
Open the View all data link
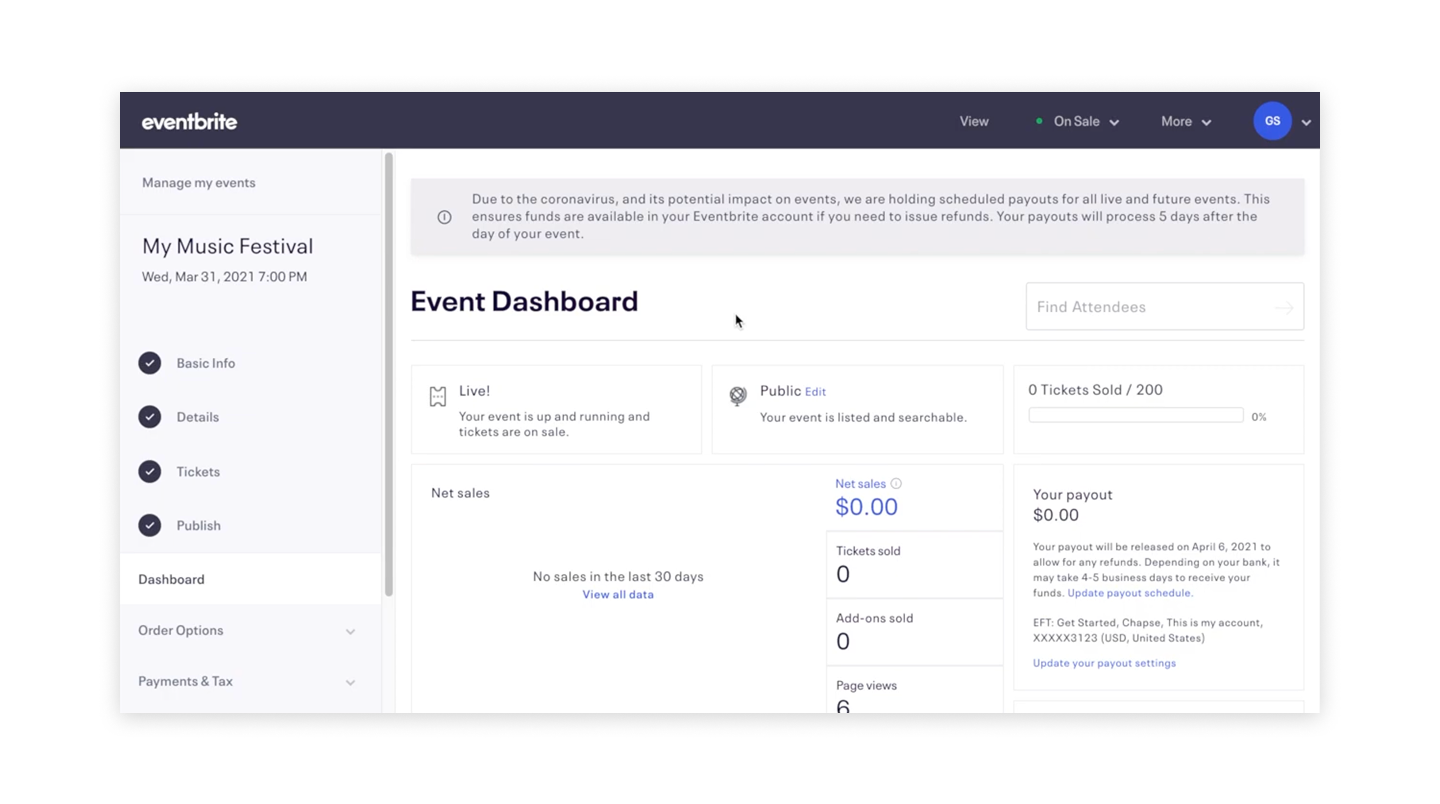click(x=618, y=594)
